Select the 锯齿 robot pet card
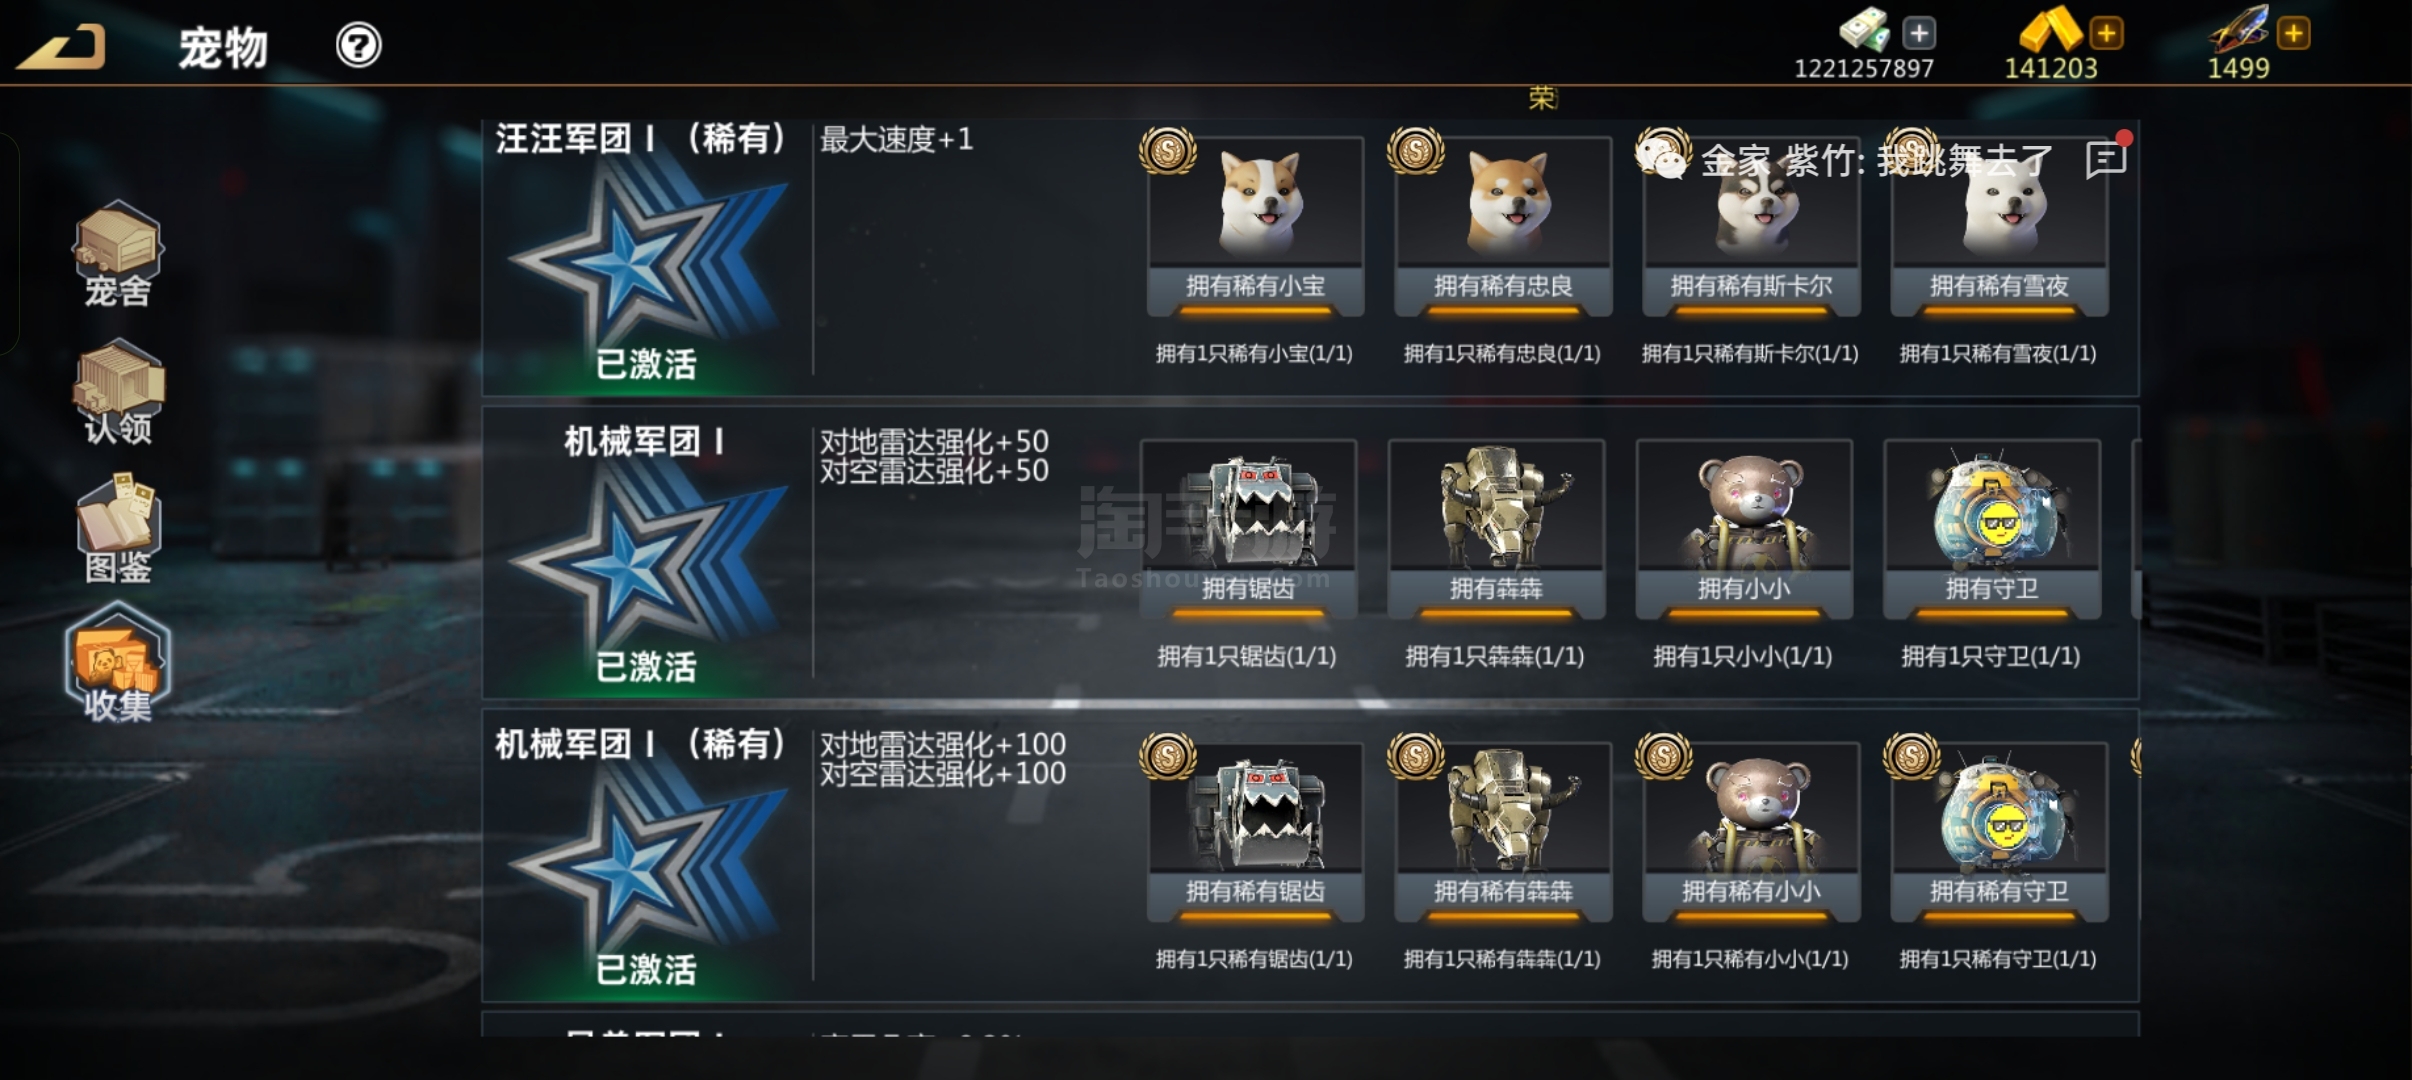This screenshot has height=1080, width=2412. [x=1248, y=528]
